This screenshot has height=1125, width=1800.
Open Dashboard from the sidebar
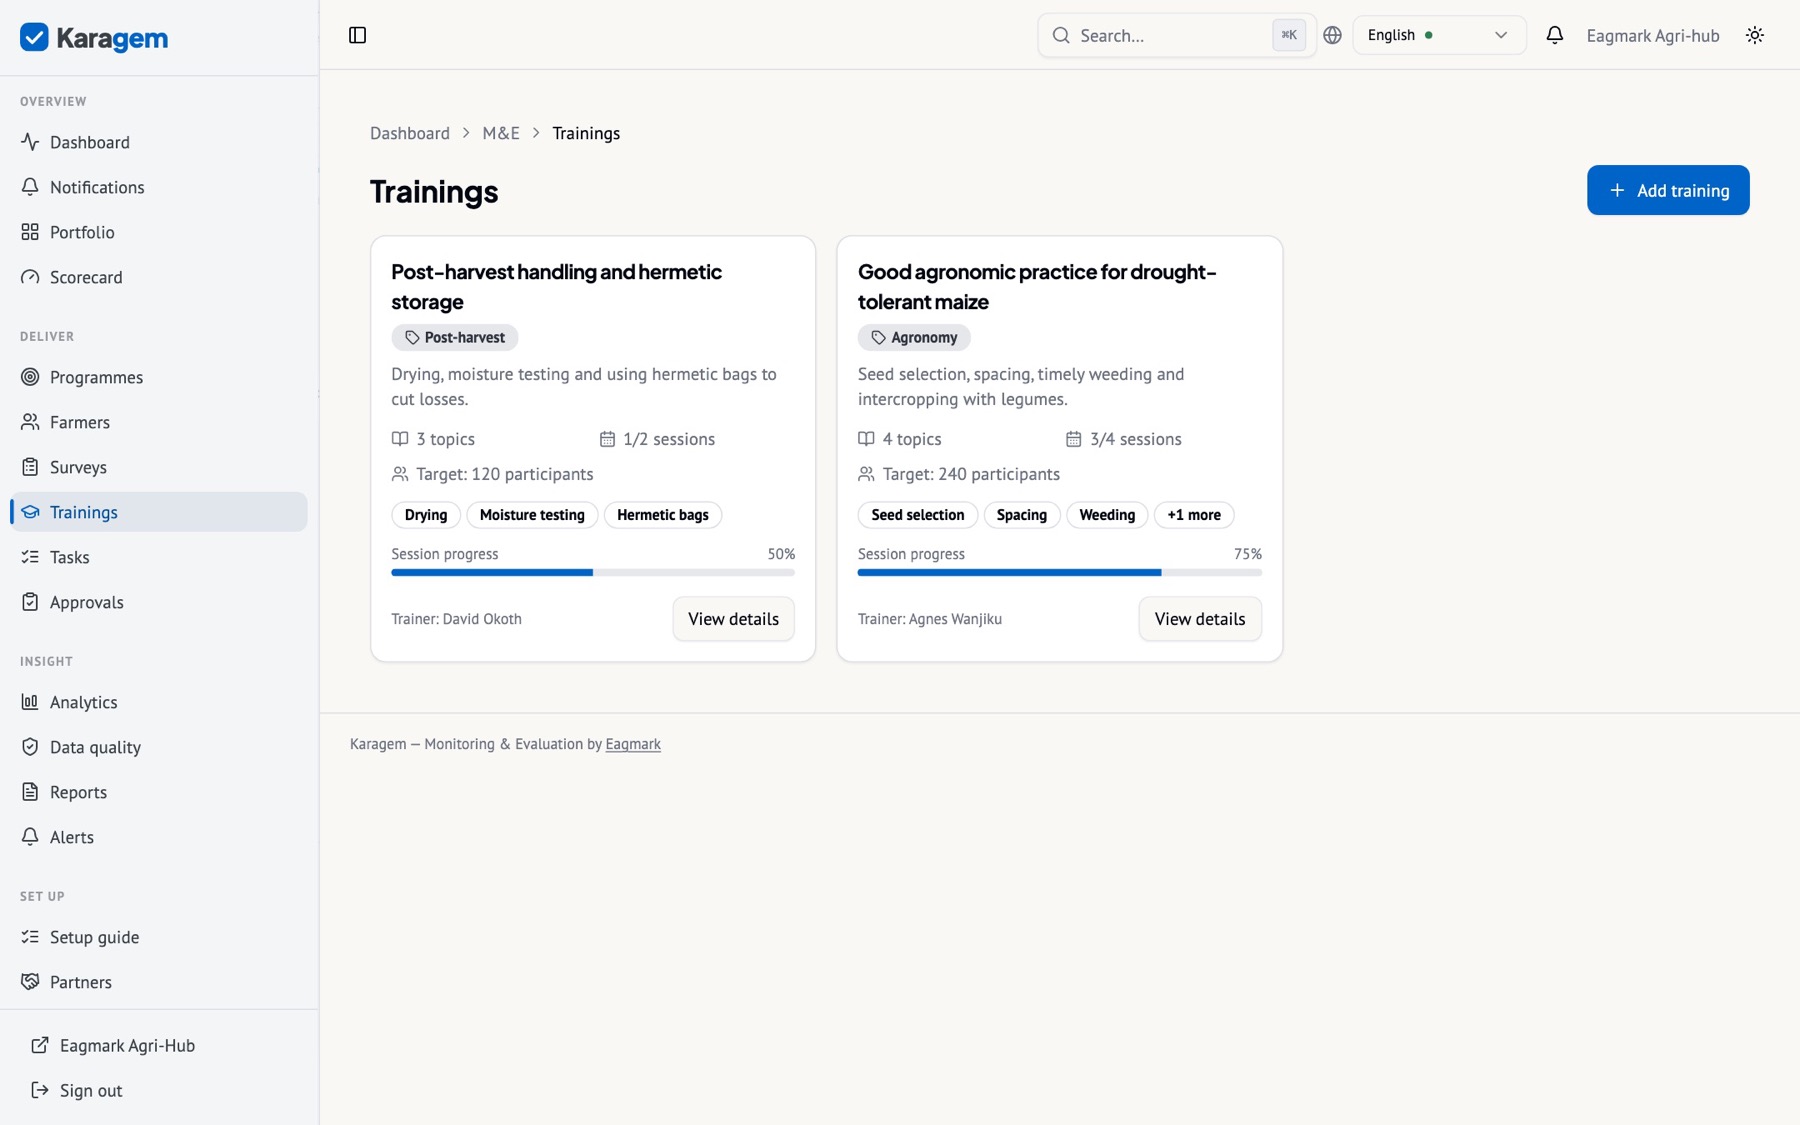[x=159, y=142]
